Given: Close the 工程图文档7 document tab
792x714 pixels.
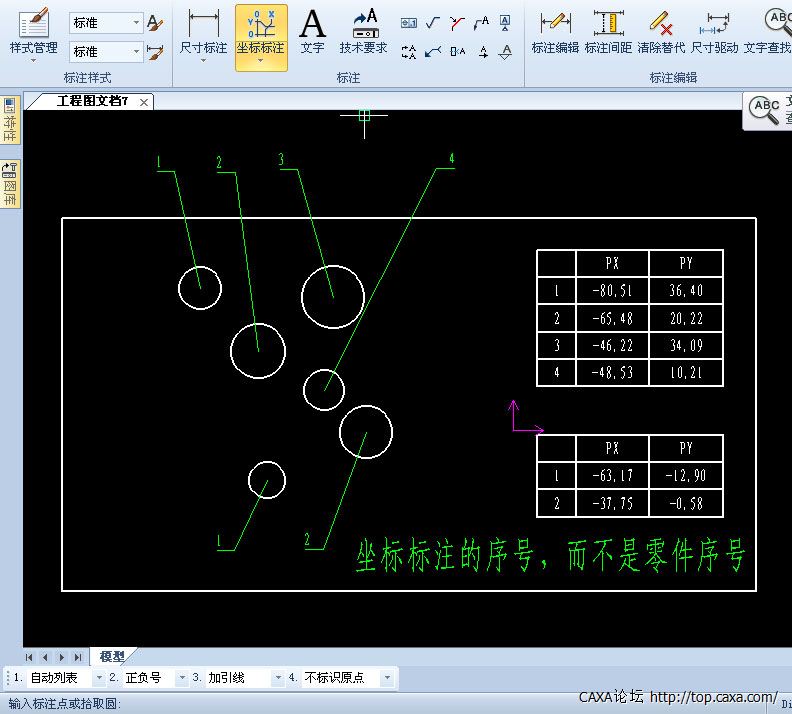Looking at the screenshot, I should click(x=144, y=103).
